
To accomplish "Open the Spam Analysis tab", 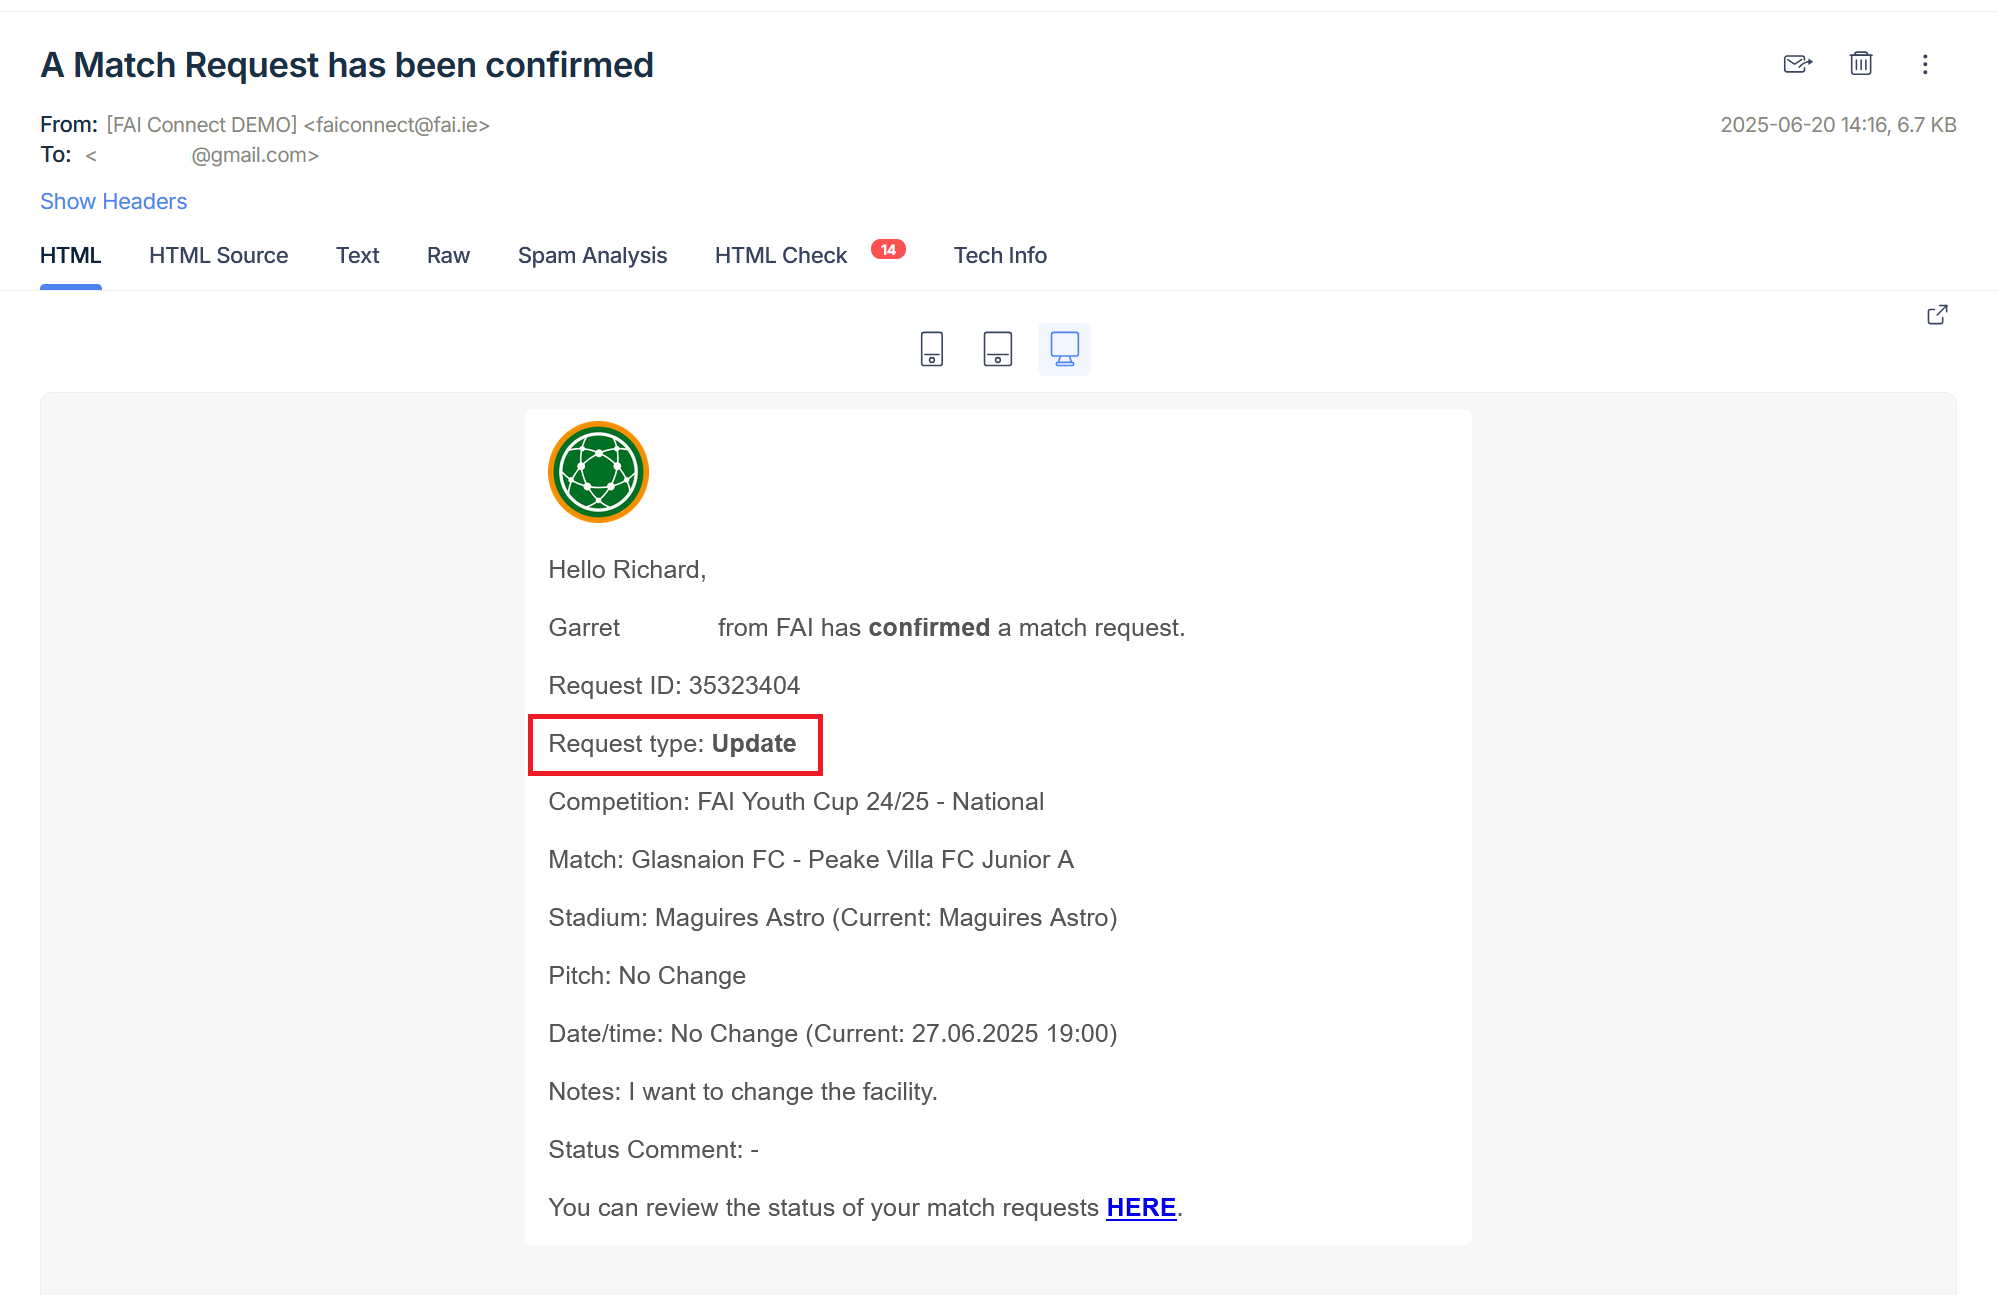I will [592, 256].
